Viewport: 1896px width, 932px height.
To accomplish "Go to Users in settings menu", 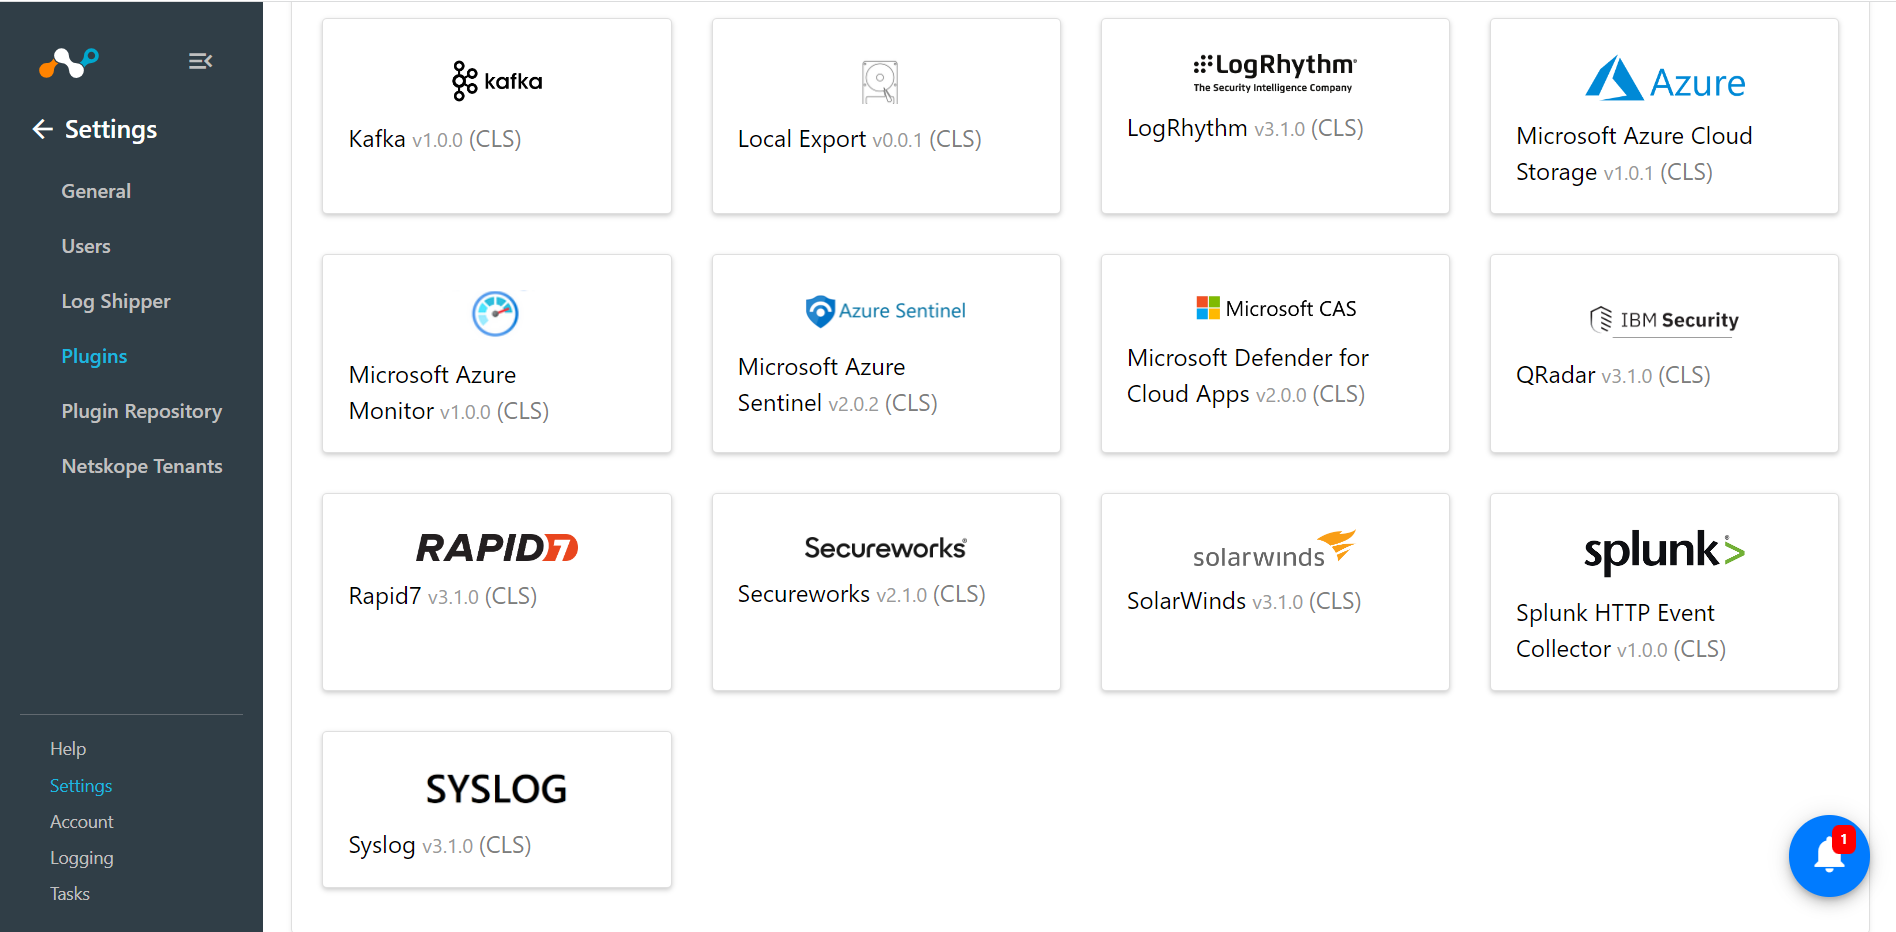I will click(x=86, y=246).
